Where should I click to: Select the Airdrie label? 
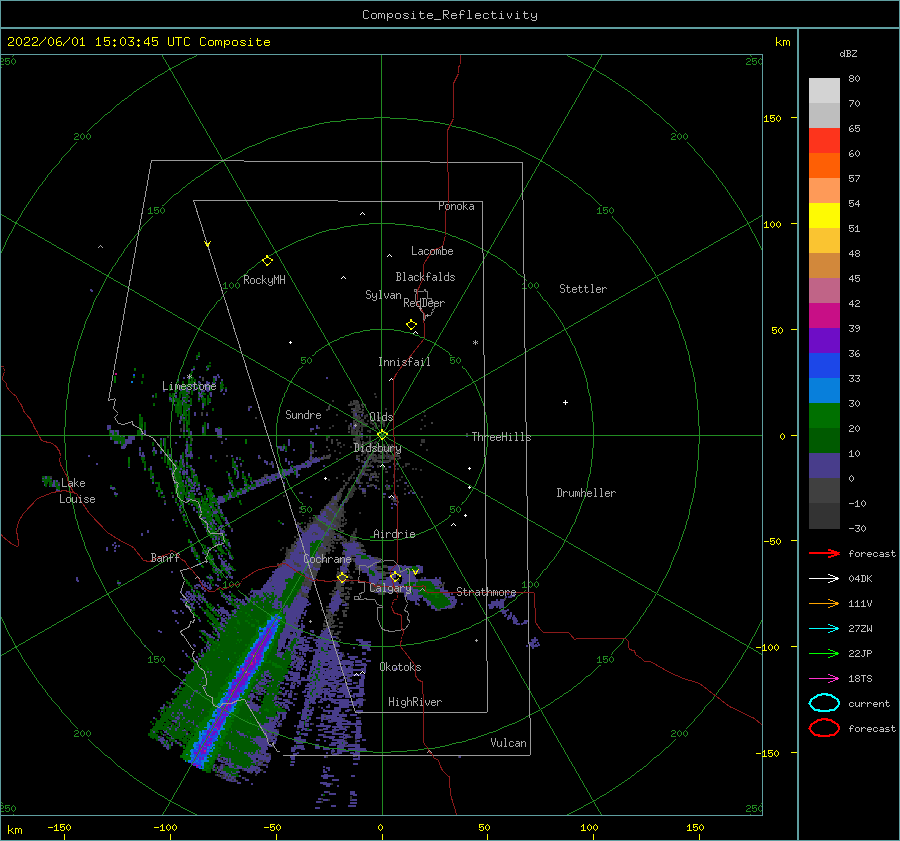pyautogui.click(x=394, y=534)
